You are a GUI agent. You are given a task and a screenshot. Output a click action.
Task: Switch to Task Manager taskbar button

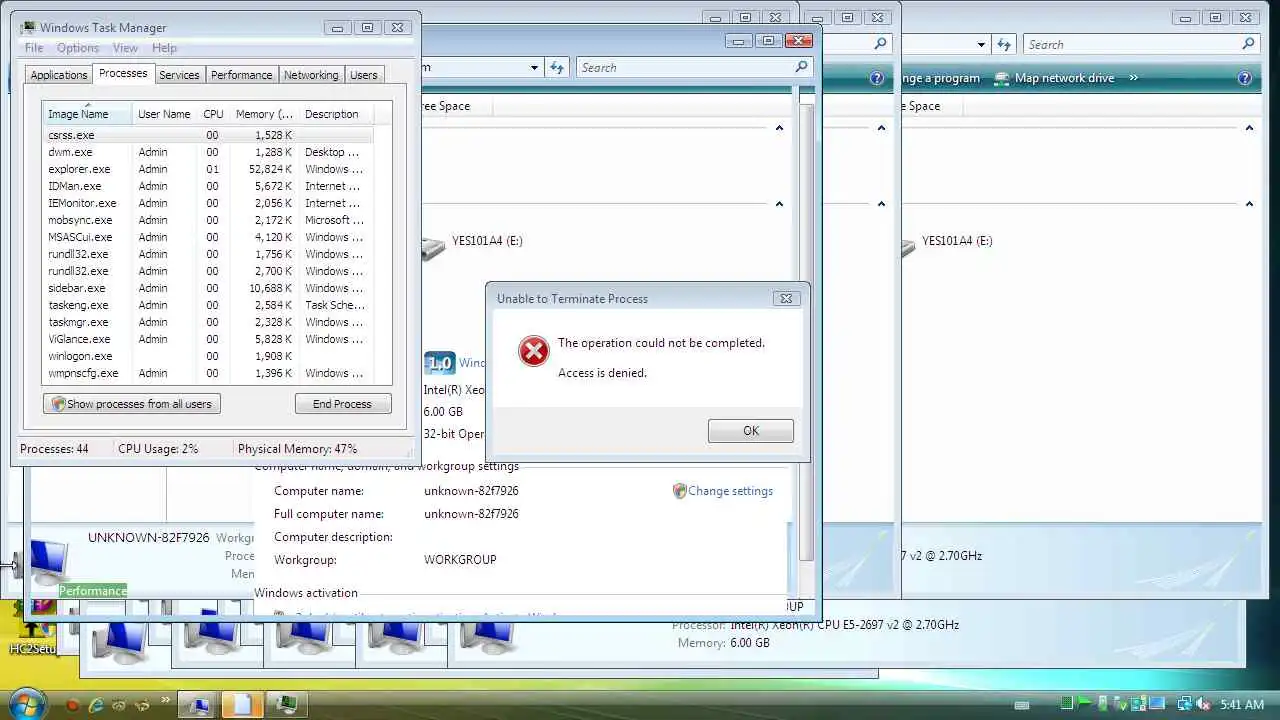click(286, 705)
